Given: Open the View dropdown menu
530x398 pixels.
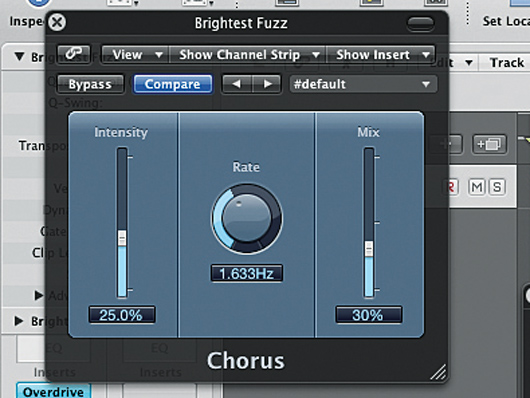Looking at the screenshot, I should click(x=135, y=54).
